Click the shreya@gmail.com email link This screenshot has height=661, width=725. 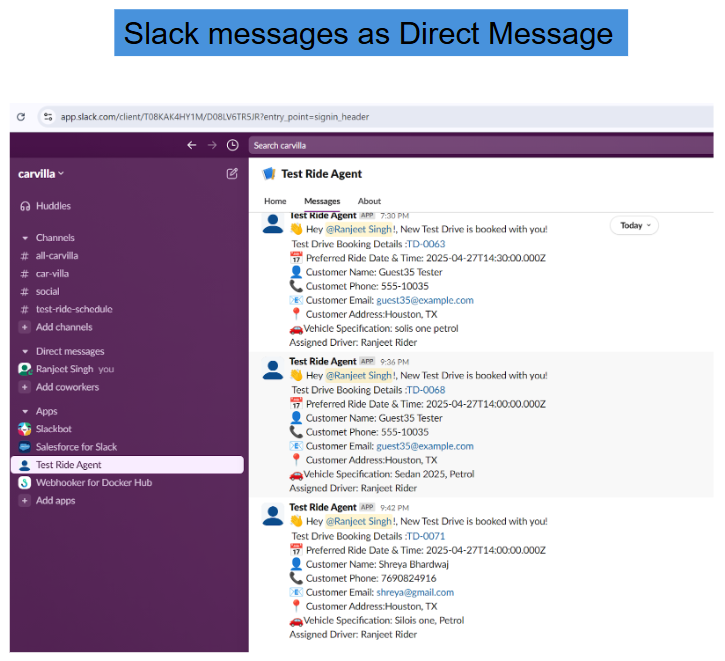[x=415, y=593]
